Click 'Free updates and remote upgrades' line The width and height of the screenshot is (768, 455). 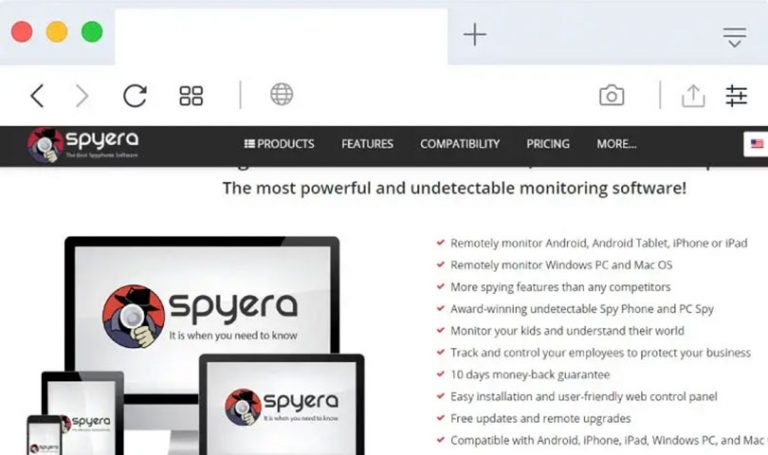coord(540,419)
